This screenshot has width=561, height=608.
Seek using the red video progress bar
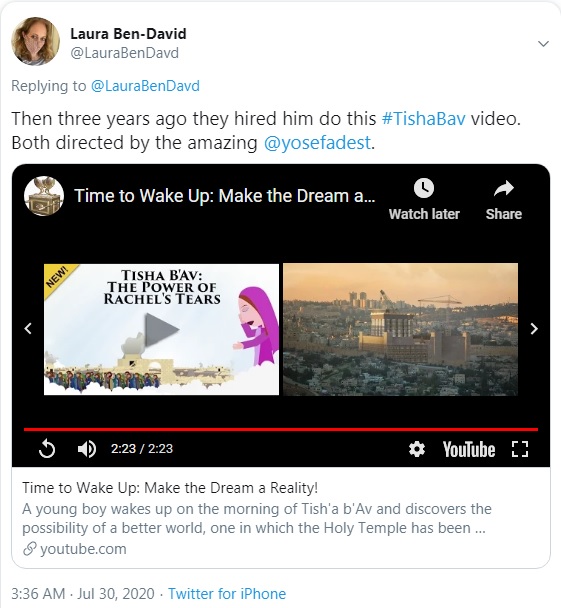[x=281, y=429]
